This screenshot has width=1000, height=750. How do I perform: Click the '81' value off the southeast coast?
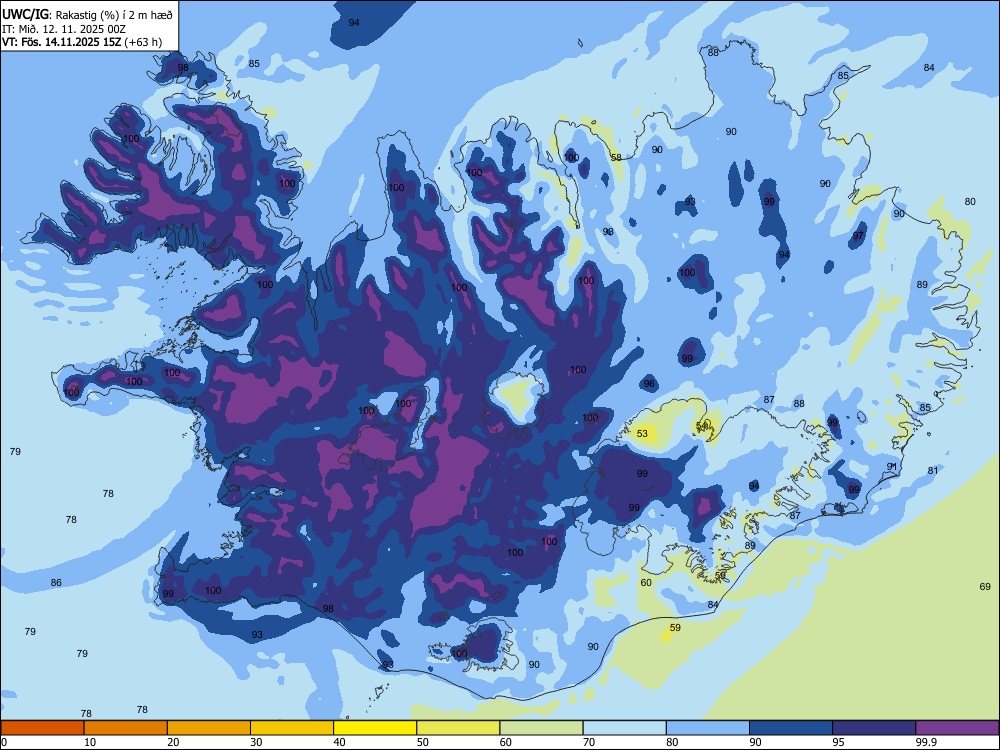(933, 471)
